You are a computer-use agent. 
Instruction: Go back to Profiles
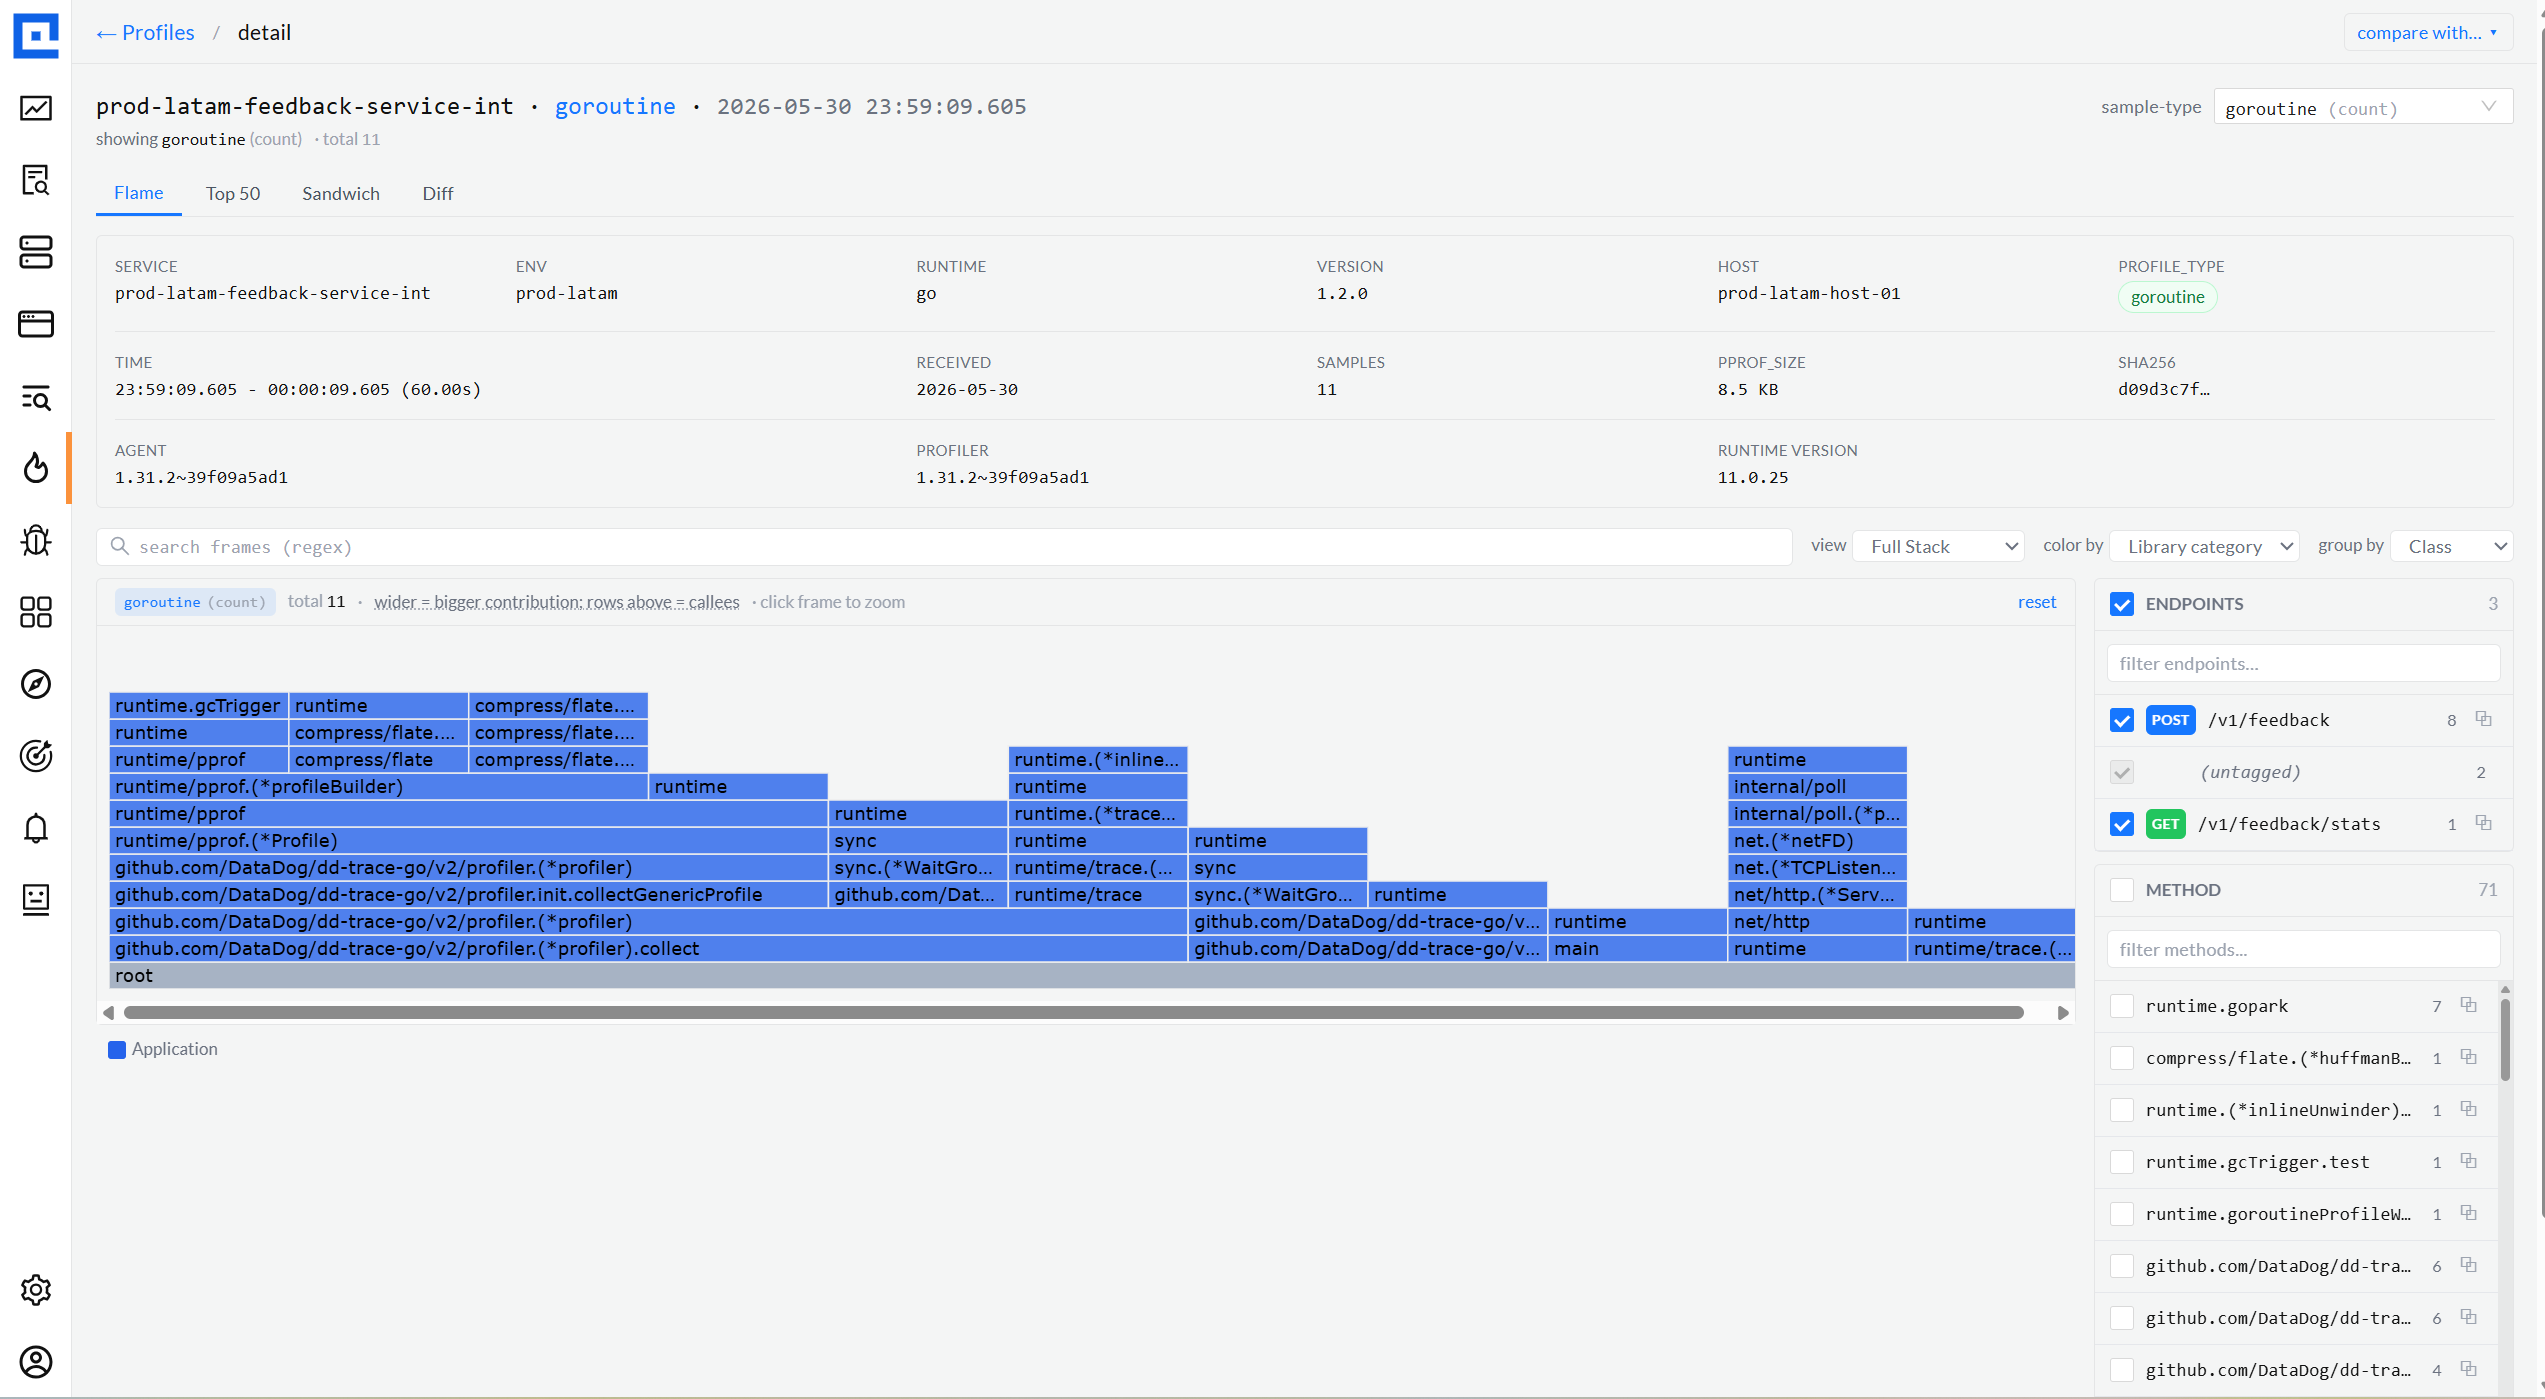click(145, 33)
